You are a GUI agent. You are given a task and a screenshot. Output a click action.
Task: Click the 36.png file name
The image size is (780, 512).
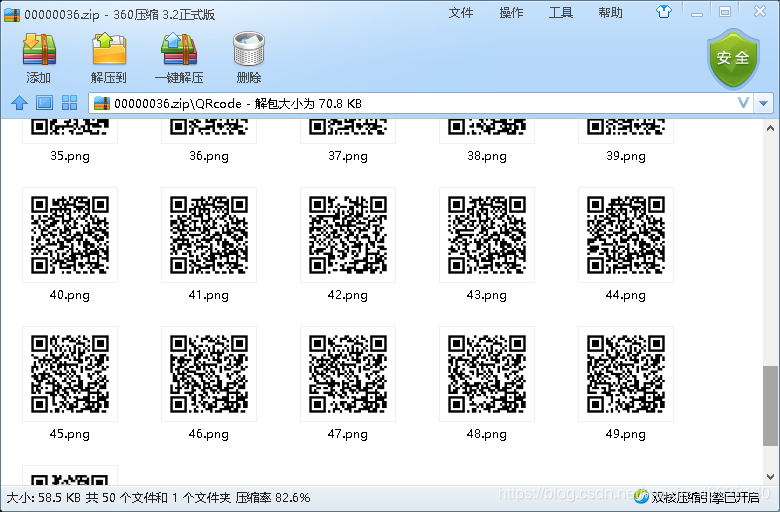(x=209, y=156)
